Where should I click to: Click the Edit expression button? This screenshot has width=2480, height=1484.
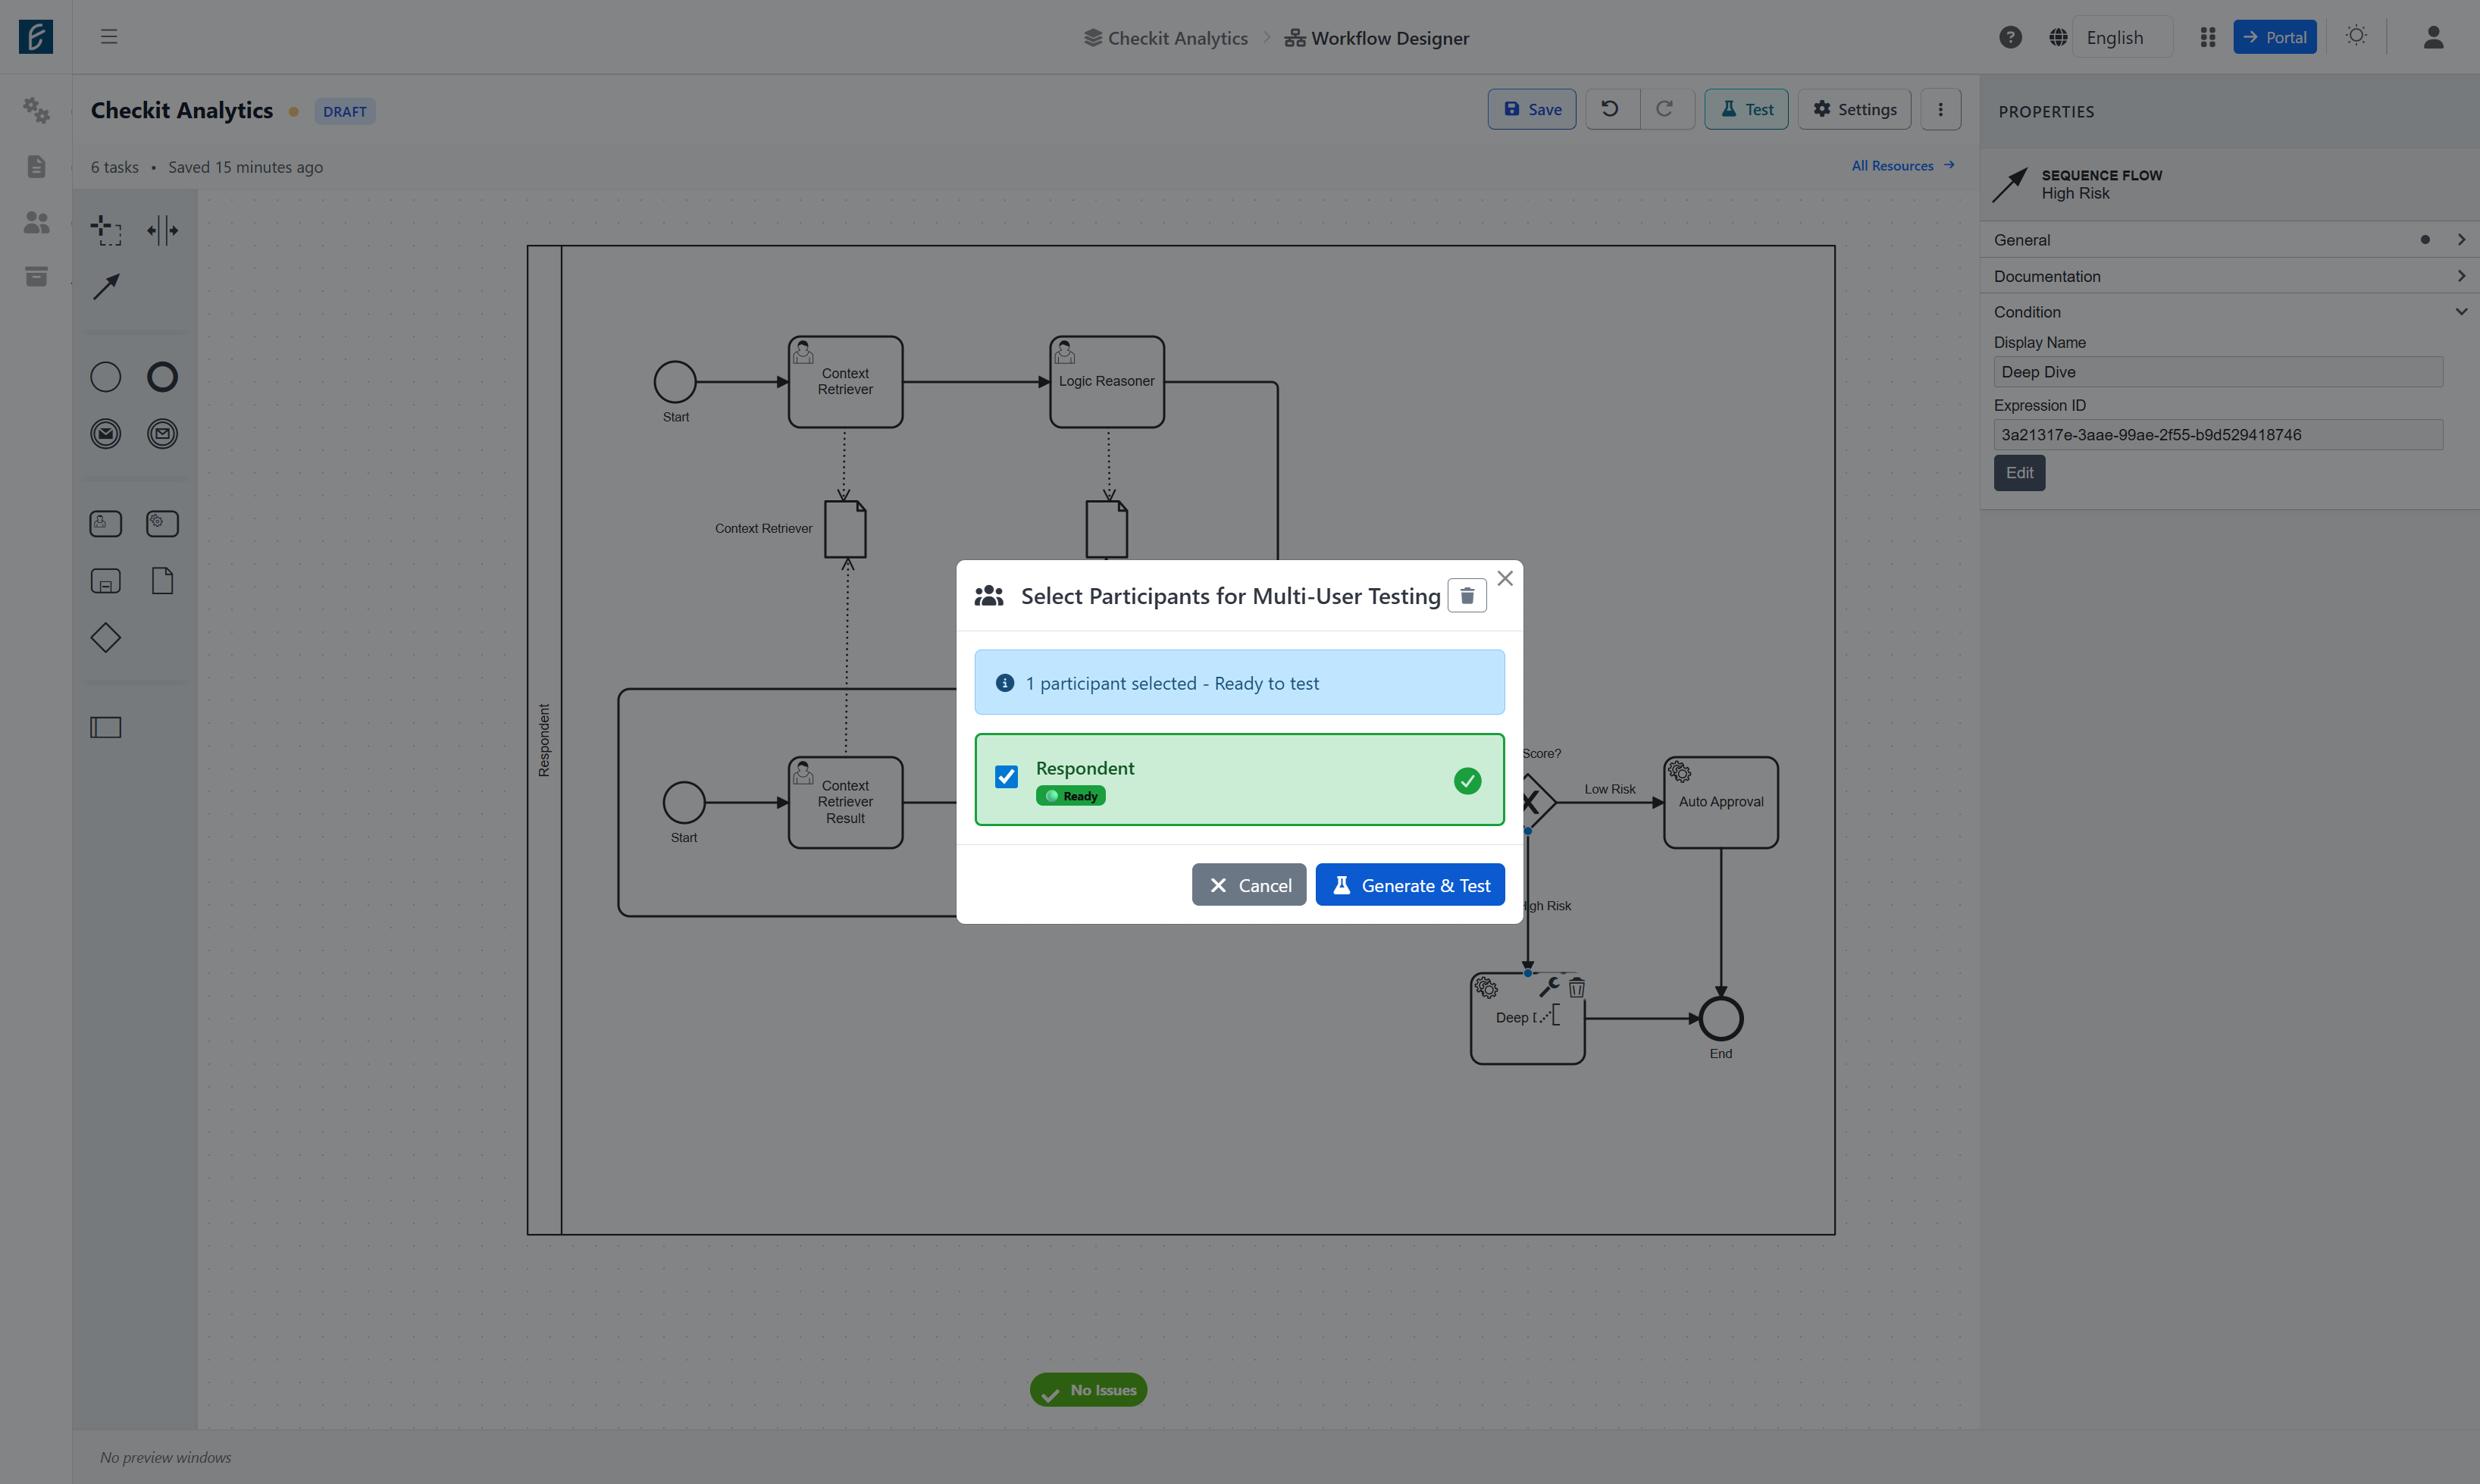point(2019,473)
